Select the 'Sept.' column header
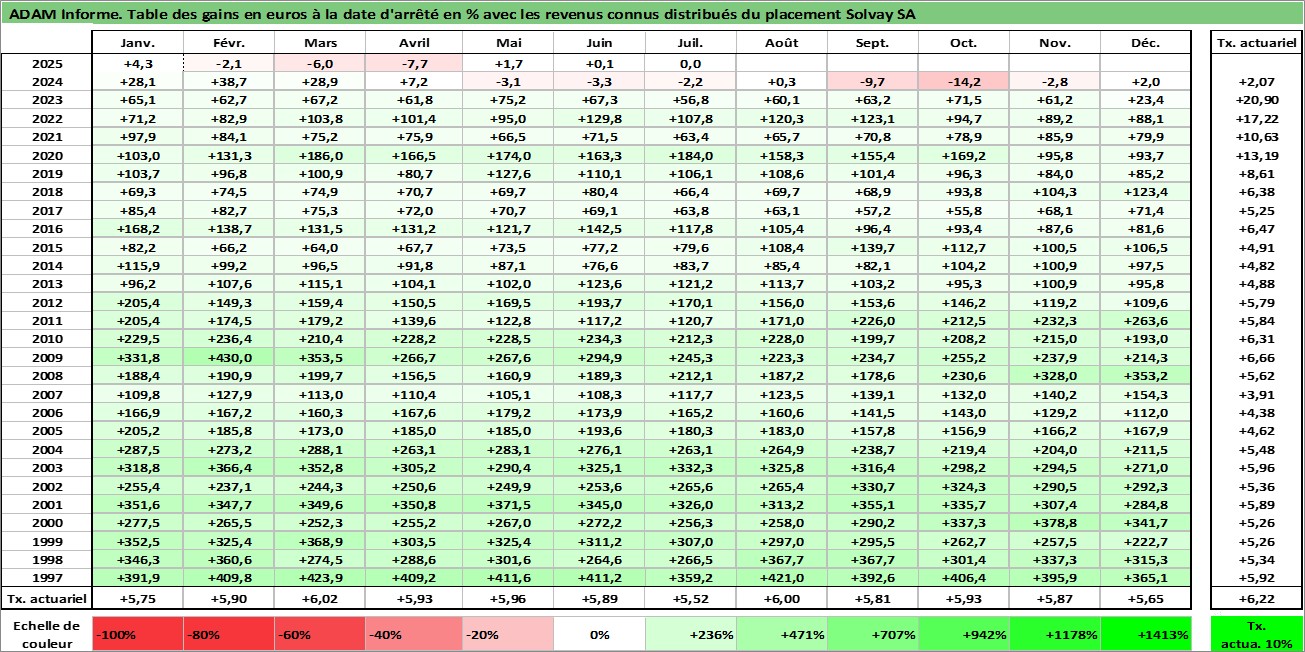 click(x=873, y=44)
